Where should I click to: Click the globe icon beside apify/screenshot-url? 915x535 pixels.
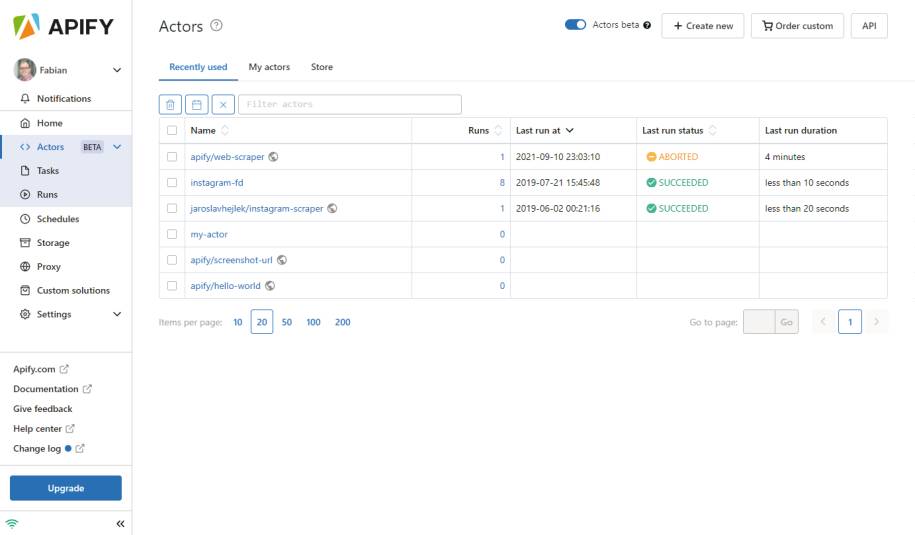282,260
